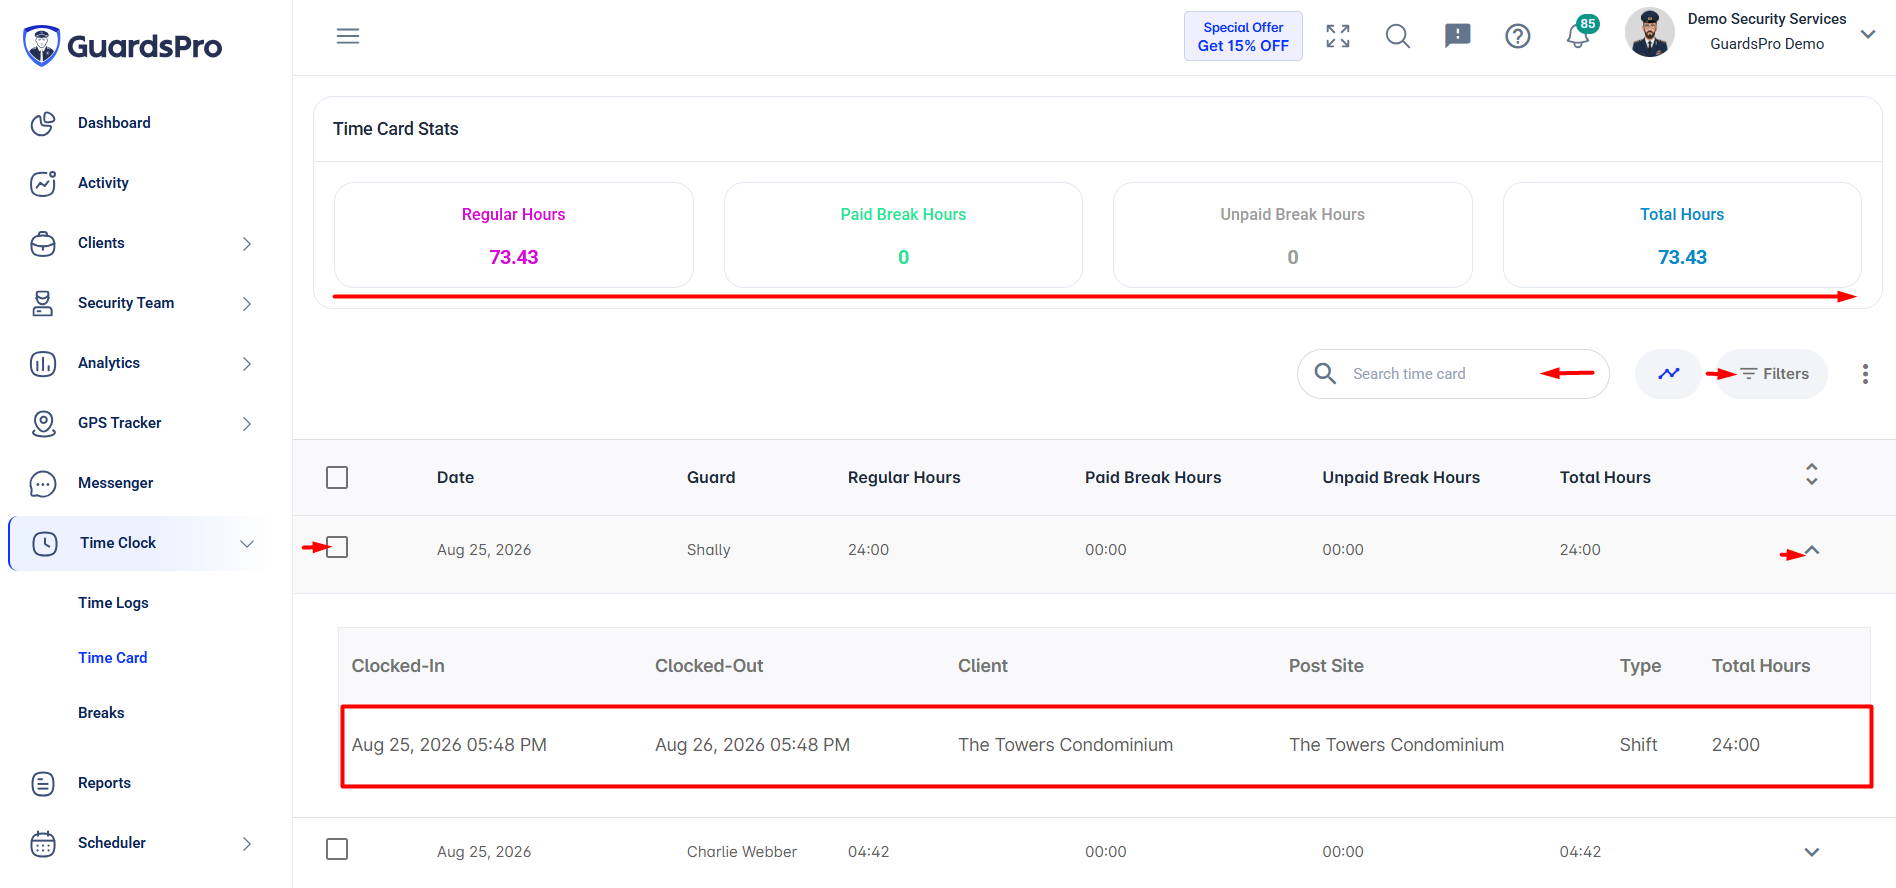
Task: Toggle the table sort arrows in header
Action: tap(1812, 474)
